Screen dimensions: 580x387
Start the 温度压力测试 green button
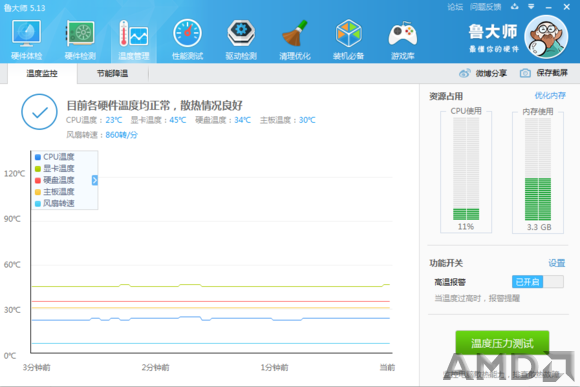[502, 343]
